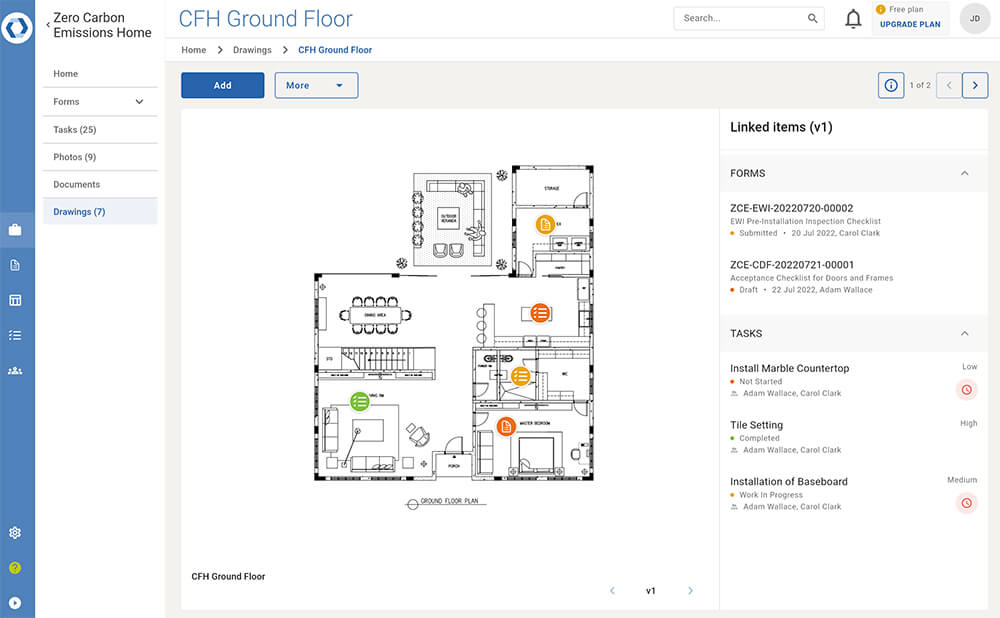Click the orange form marker in master bedroom
This screenshot has height=618, width=1000.
point(507,427)
